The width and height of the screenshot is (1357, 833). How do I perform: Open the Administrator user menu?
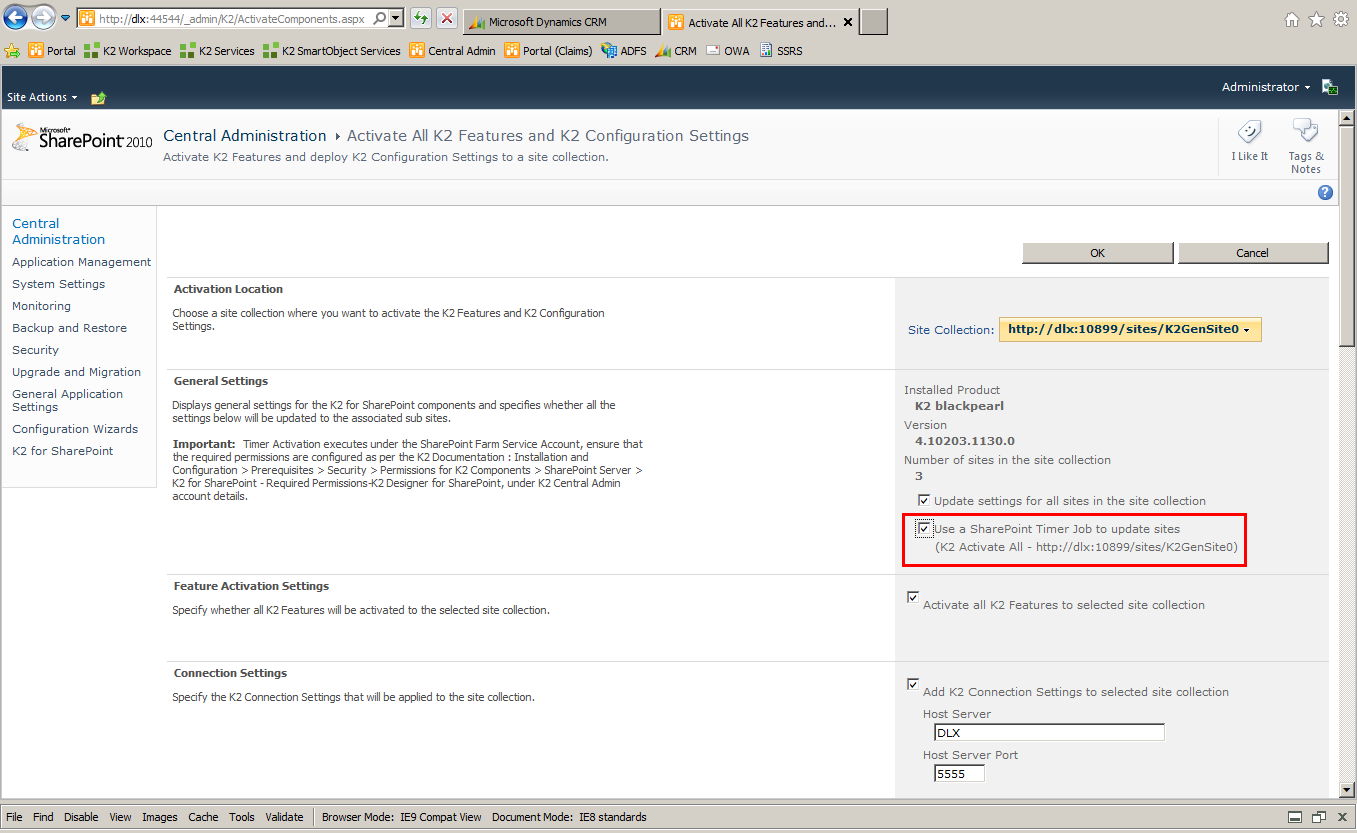[1266, 87]
